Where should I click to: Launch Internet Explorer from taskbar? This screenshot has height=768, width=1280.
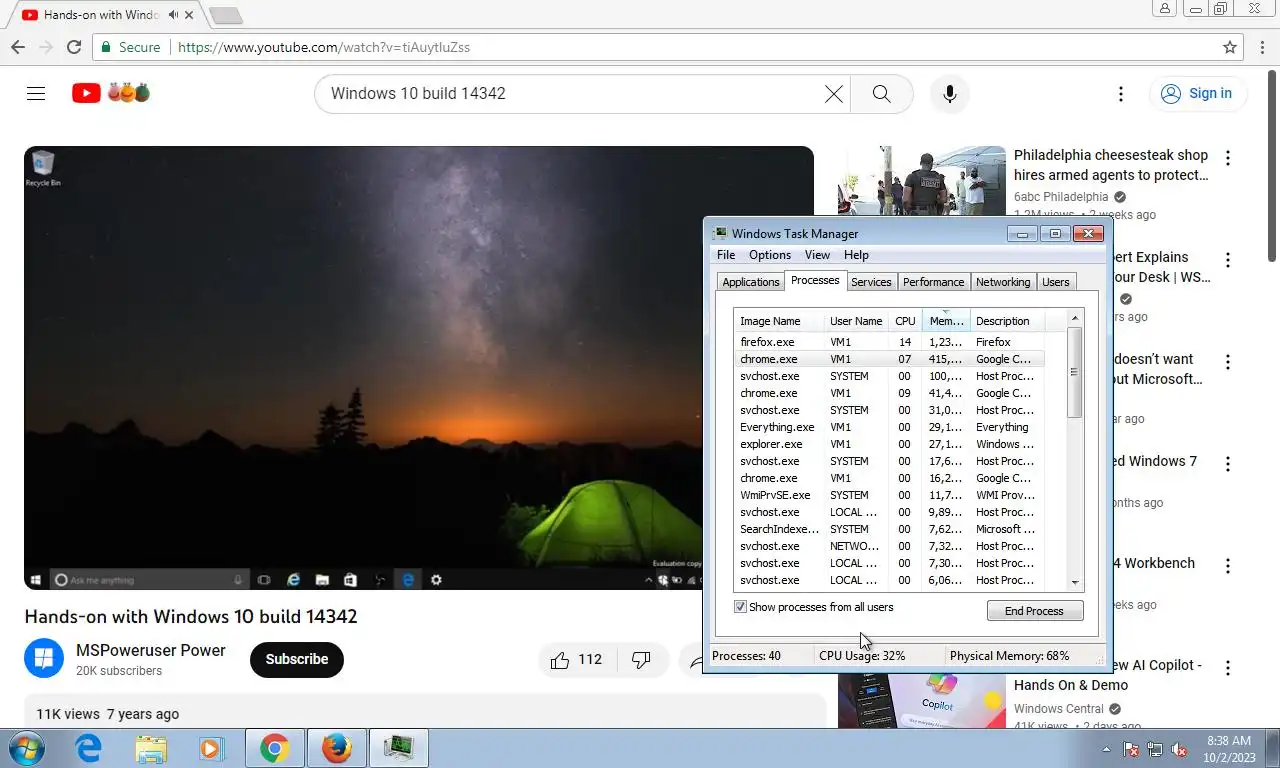(x=89, y=748)
